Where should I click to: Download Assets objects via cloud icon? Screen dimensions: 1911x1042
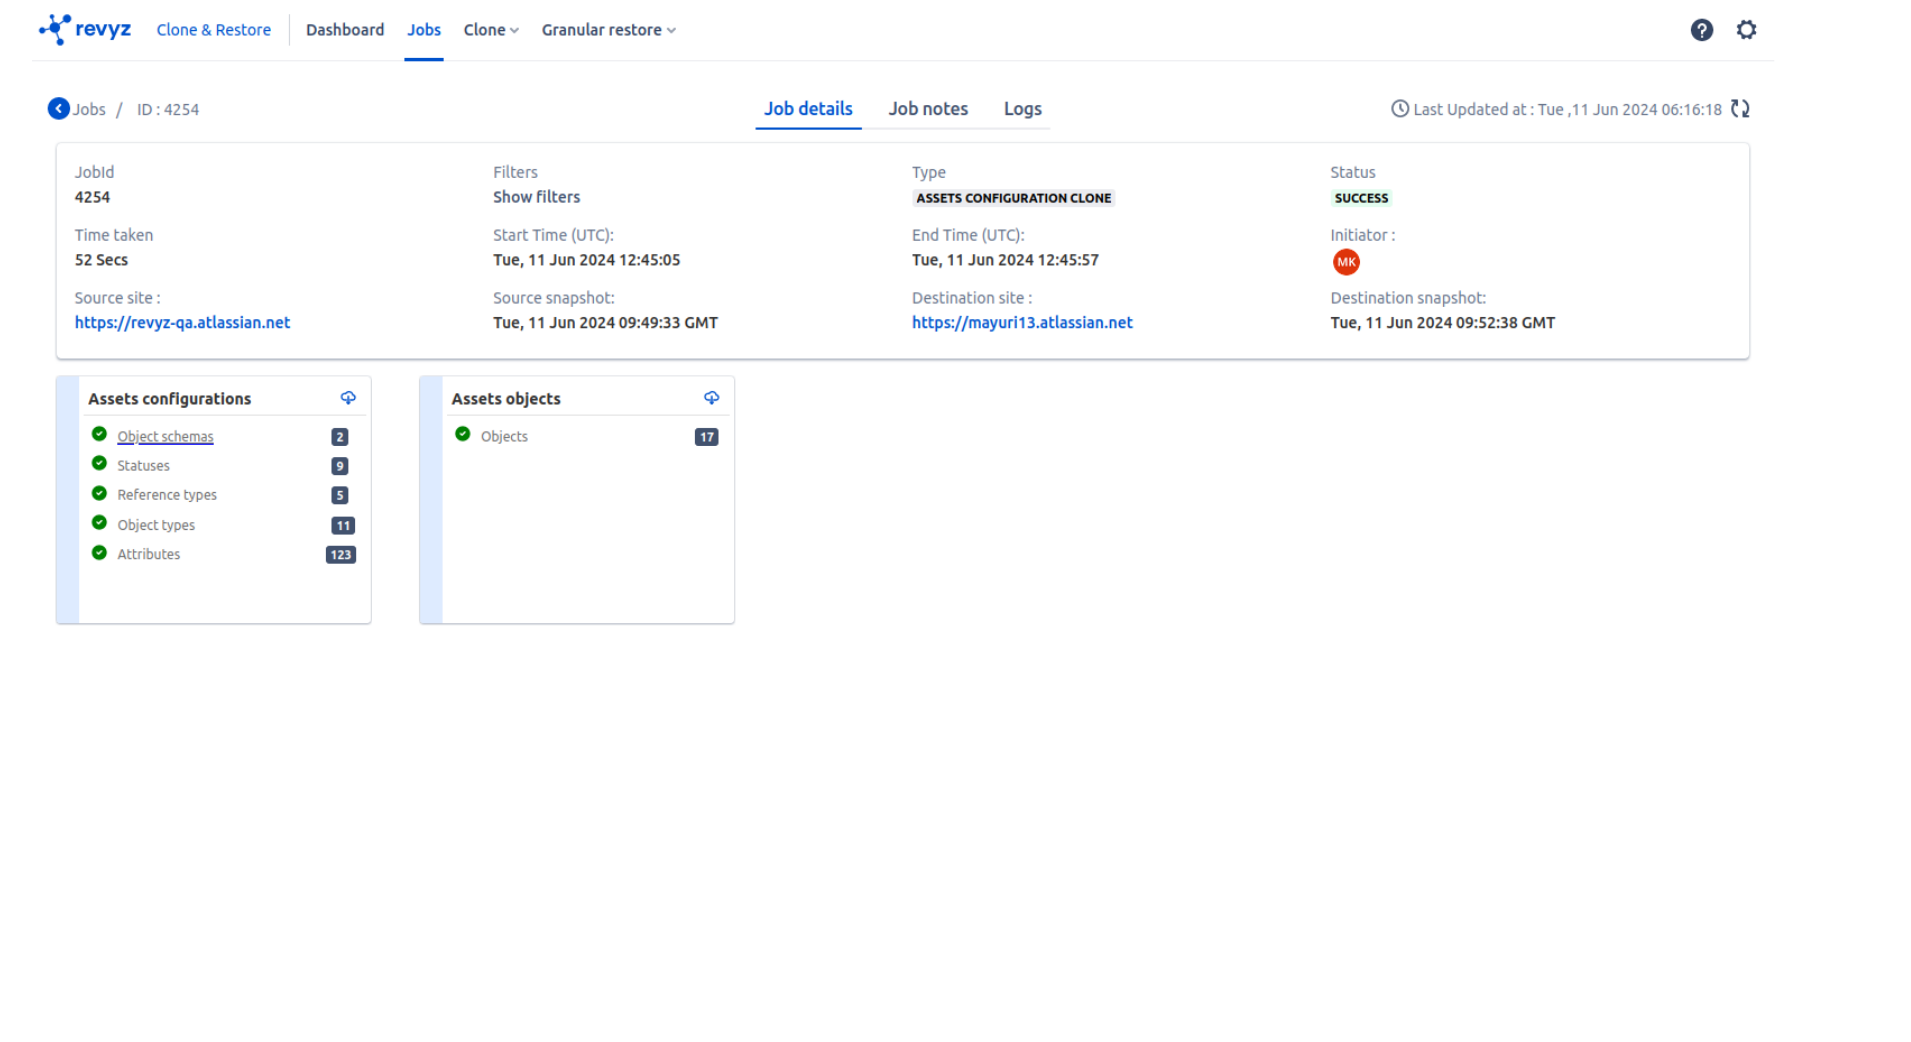[x=711, y=398]
